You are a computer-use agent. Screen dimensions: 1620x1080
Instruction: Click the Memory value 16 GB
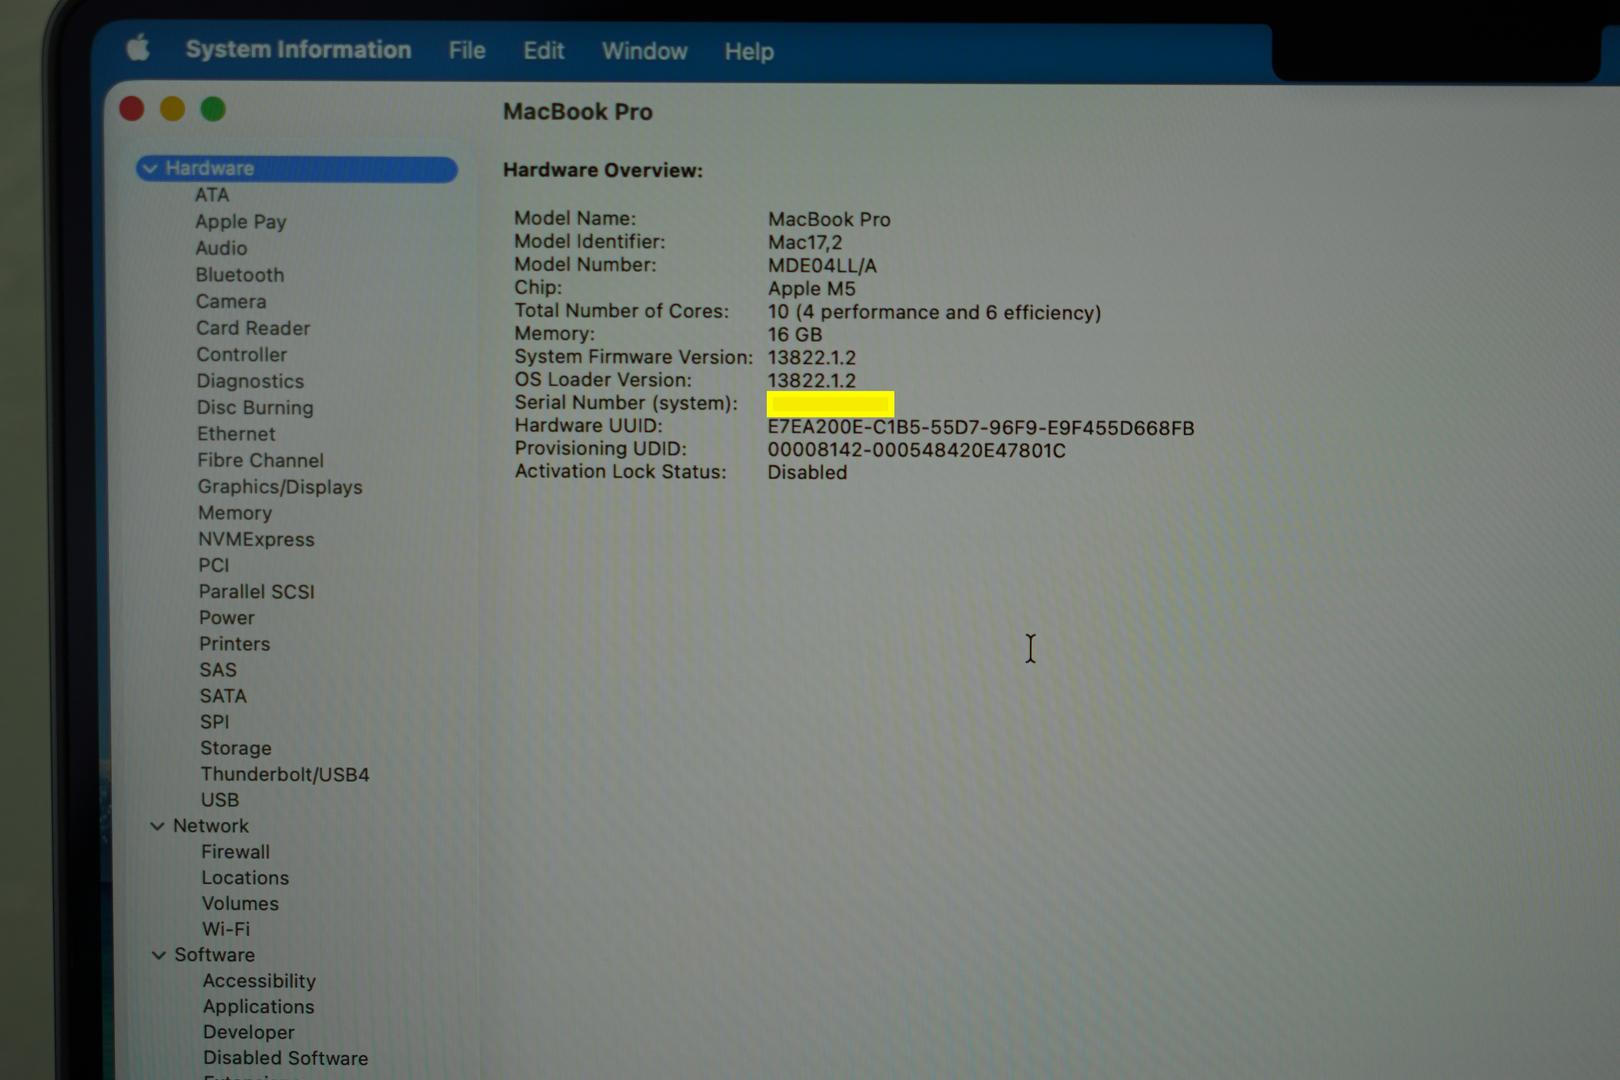click(x=795, y=335)
